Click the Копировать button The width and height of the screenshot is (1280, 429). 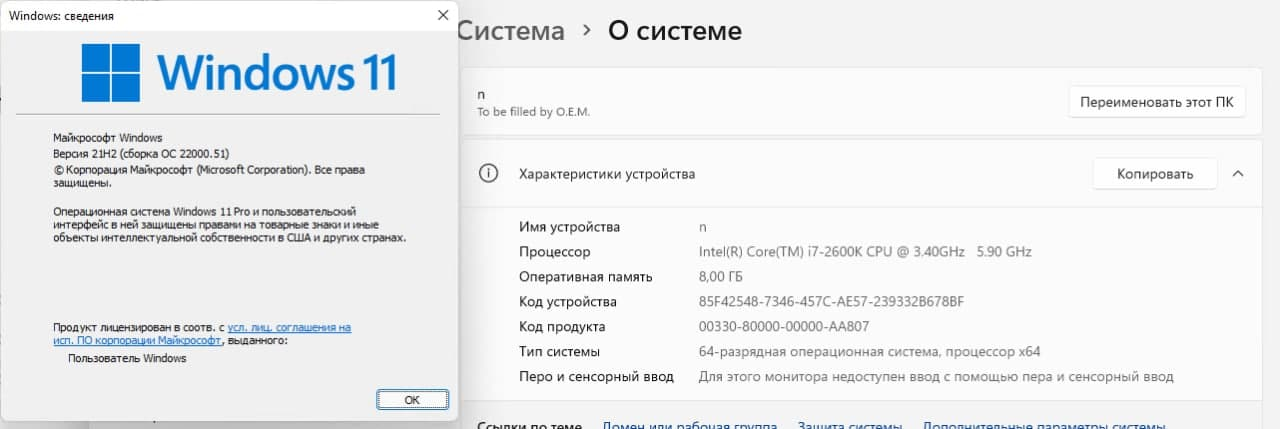[x=1155, y=174]
